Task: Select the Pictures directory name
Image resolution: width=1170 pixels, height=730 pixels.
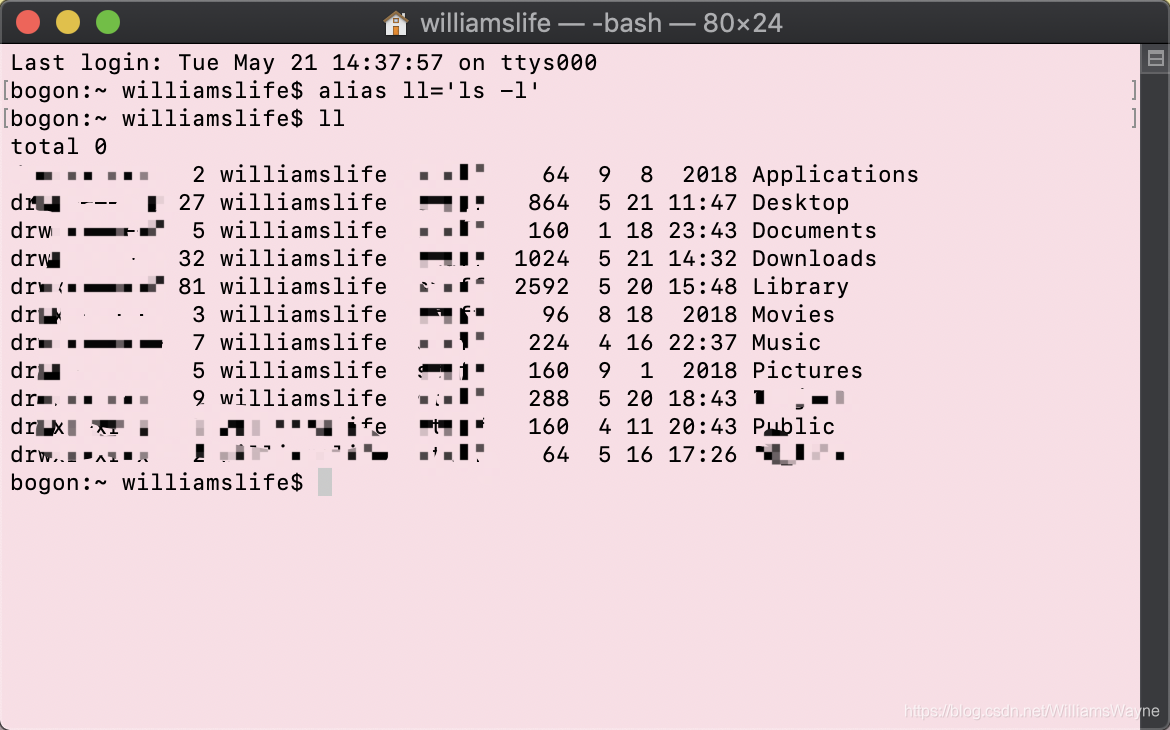Action: (807, 371)
